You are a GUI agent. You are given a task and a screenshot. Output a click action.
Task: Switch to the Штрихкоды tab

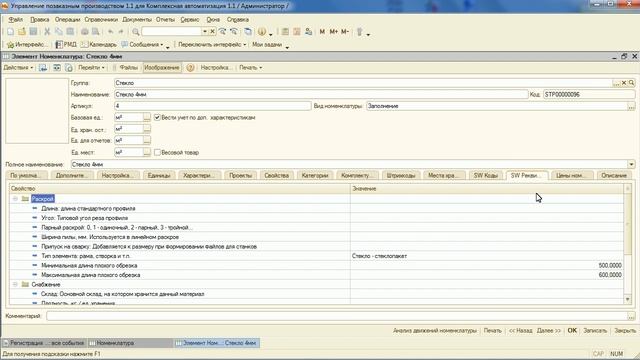coord(401,176)
